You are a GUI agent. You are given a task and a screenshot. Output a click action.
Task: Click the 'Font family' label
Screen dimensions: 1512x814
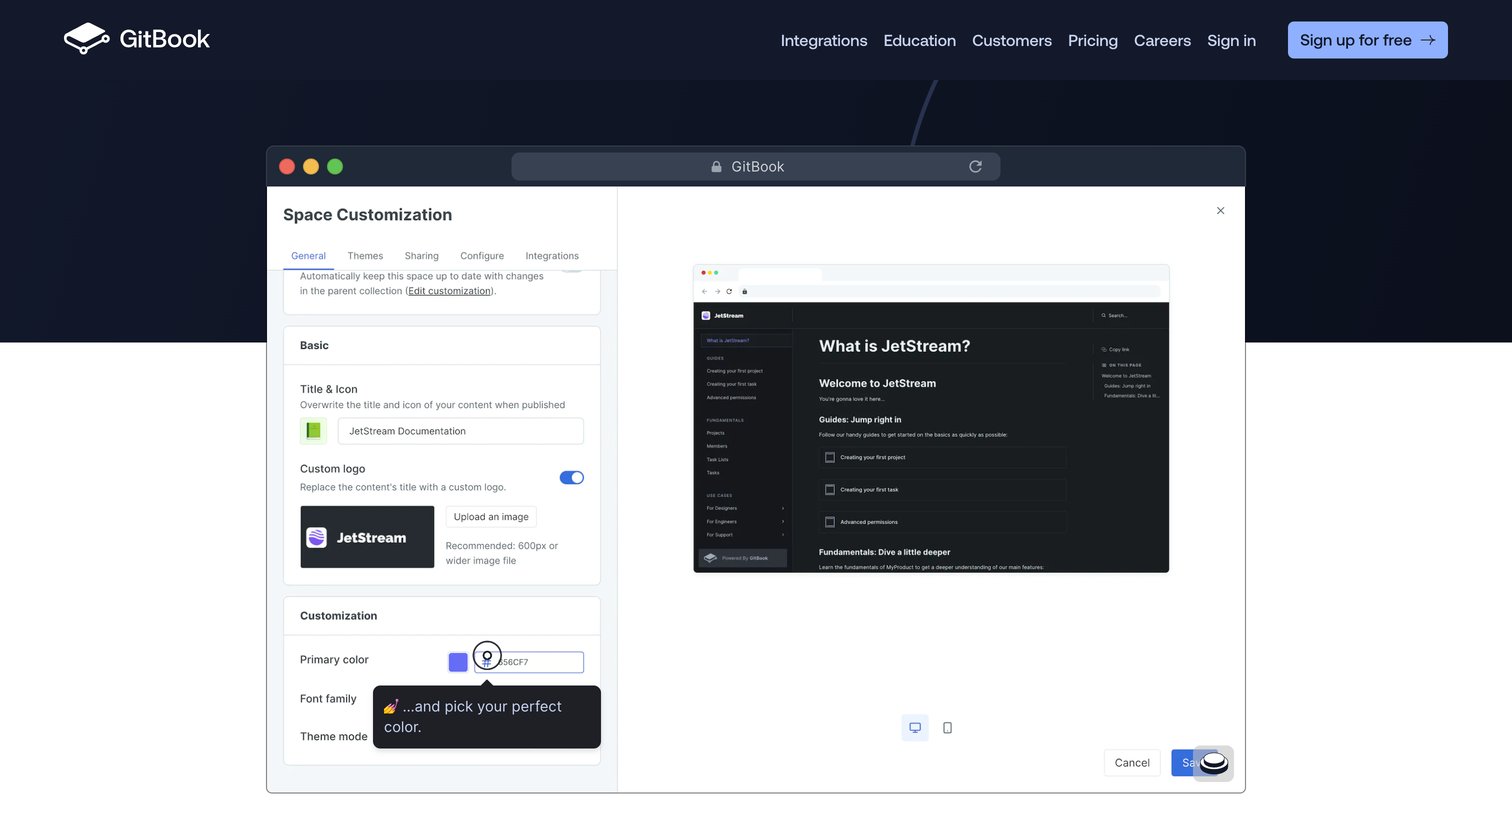click(x=328, y=699)
